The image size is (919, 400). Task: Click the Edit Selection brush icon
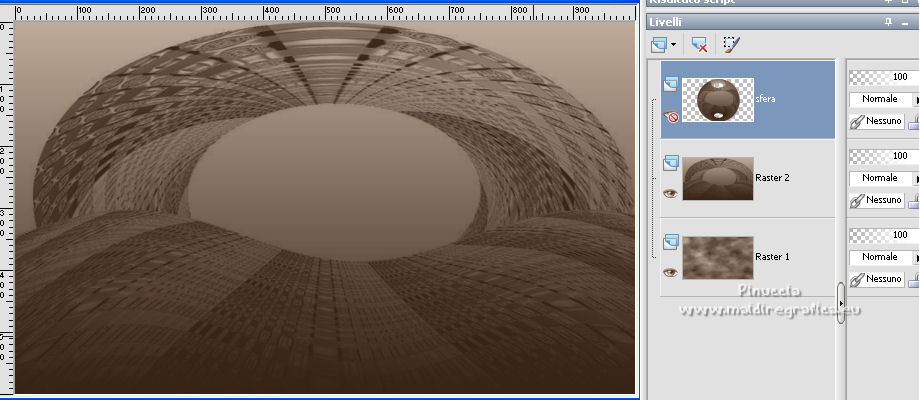point(731,44)
